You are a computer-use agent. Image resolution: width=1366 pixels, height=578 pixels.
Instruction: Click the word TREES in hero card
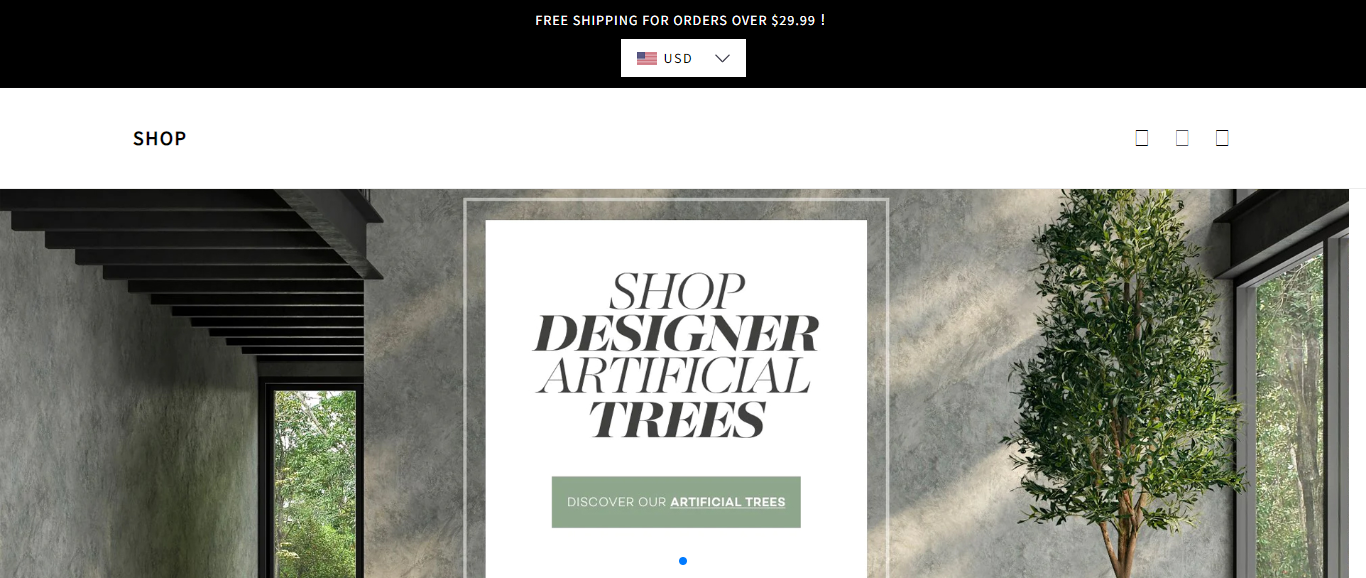677,419
